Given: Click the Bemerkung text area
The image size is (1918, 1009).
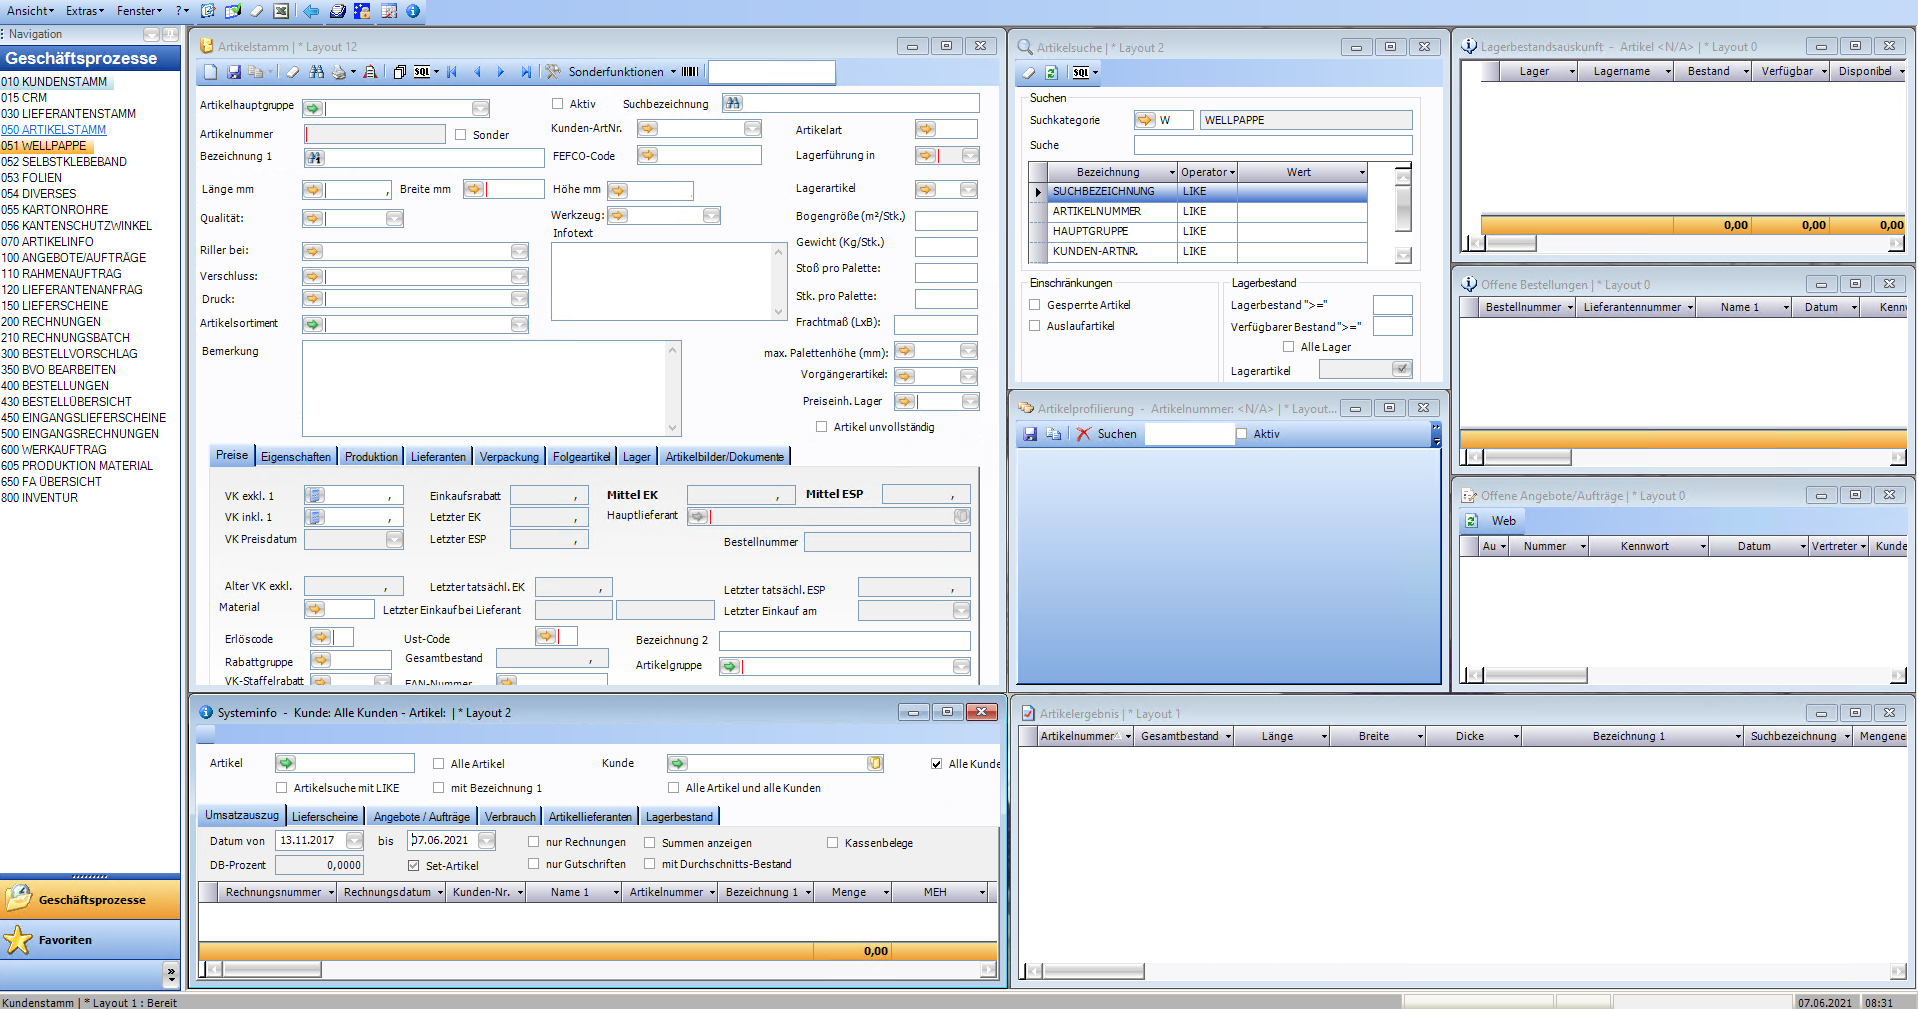Looking at the screenshot, I should coord(491,388).
